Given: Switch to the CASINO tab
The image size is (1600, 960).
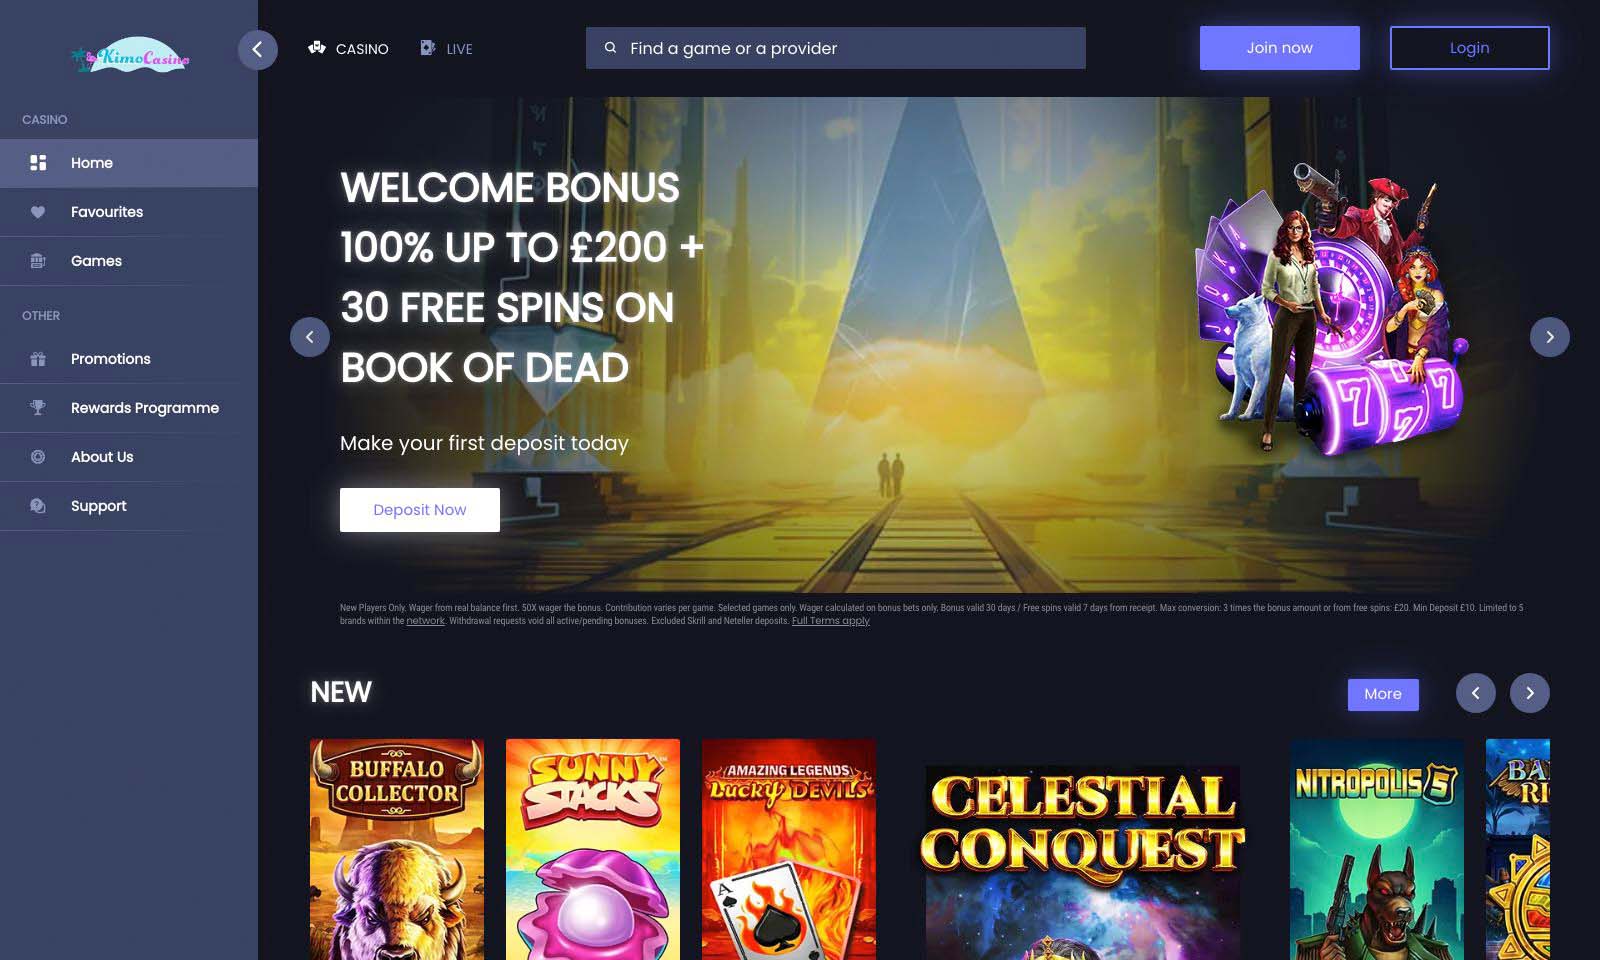Looking at the screenshot, I should pyautogui.click(x=348, y=48).
